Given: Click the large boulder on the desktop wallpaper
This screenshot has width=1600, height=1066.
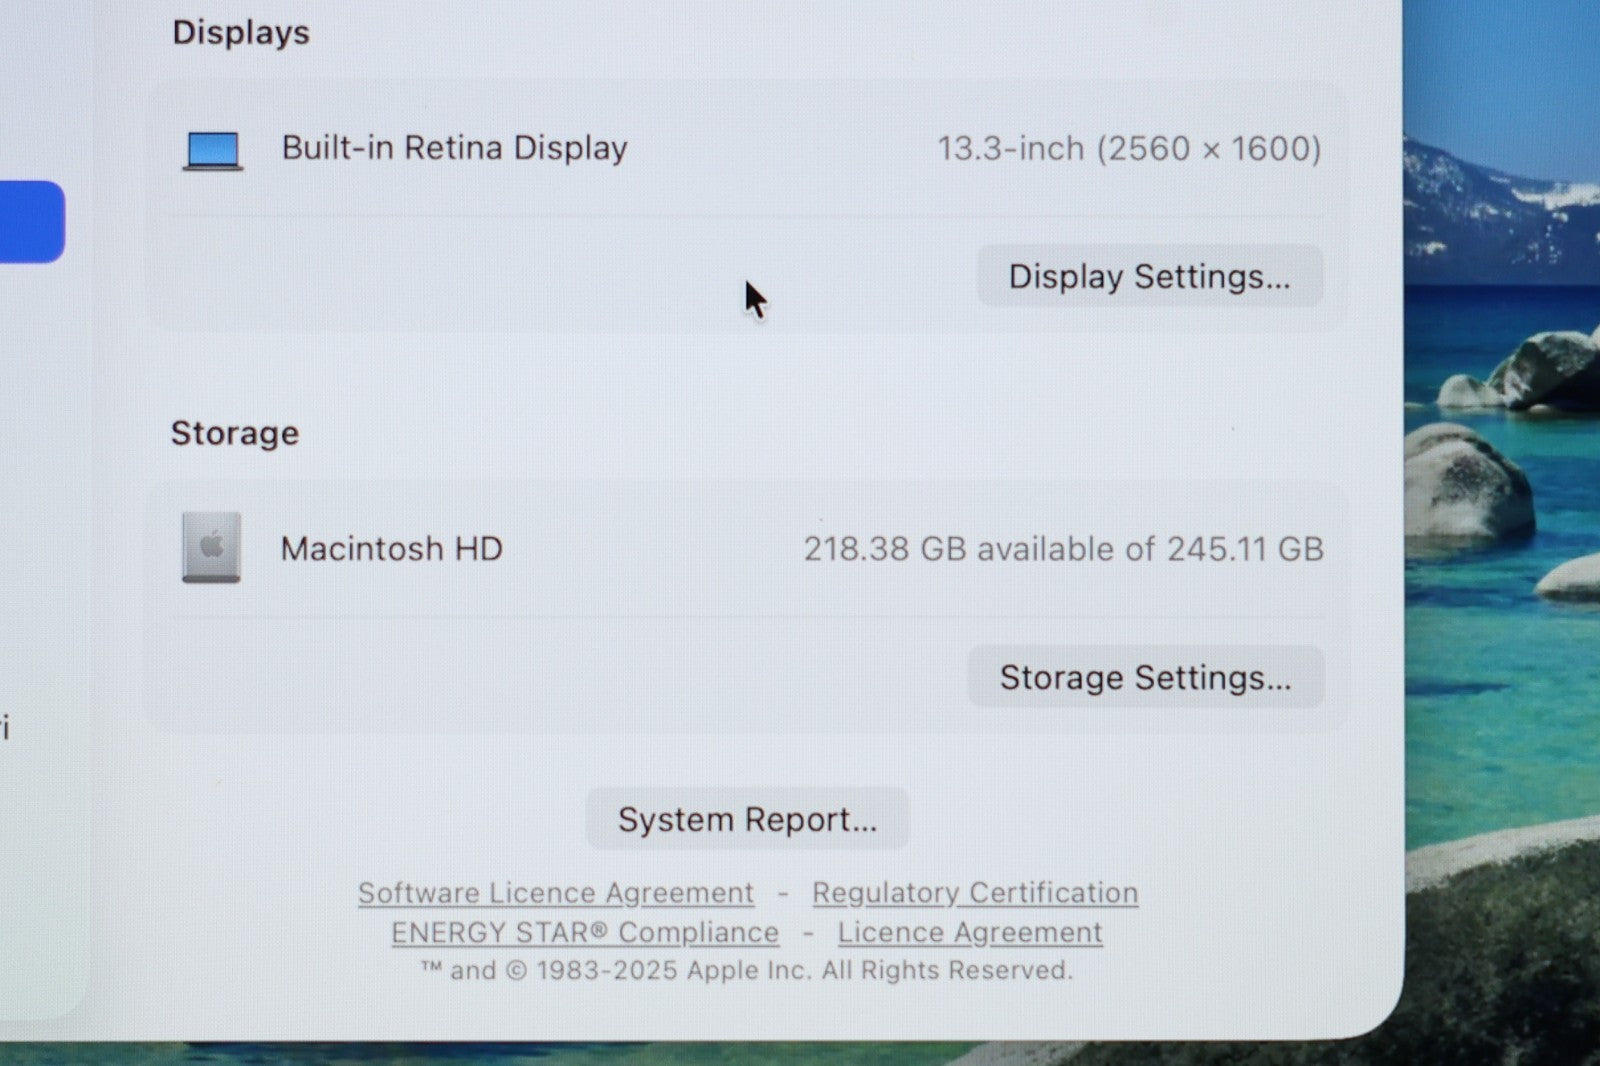Looking at the screenshot, I should pos(1465,485).
